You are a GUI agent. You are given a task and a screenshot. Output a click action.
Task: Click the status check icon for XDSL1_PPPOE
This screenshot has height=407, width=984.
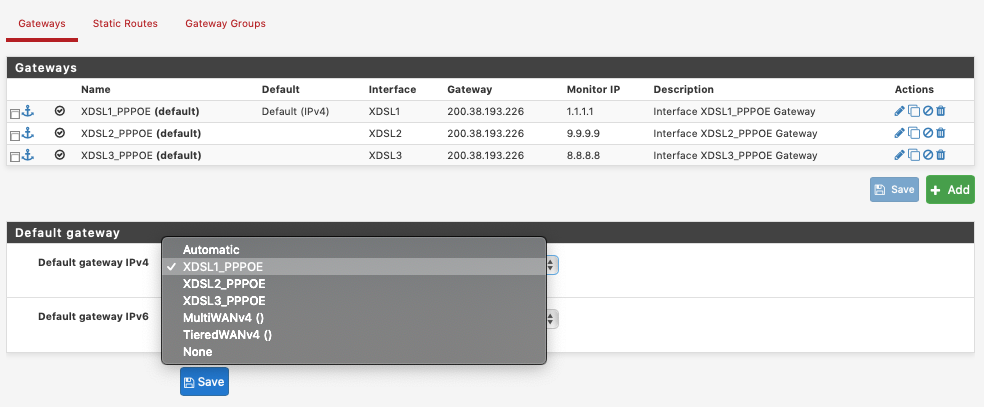click(x=60, y=111)
